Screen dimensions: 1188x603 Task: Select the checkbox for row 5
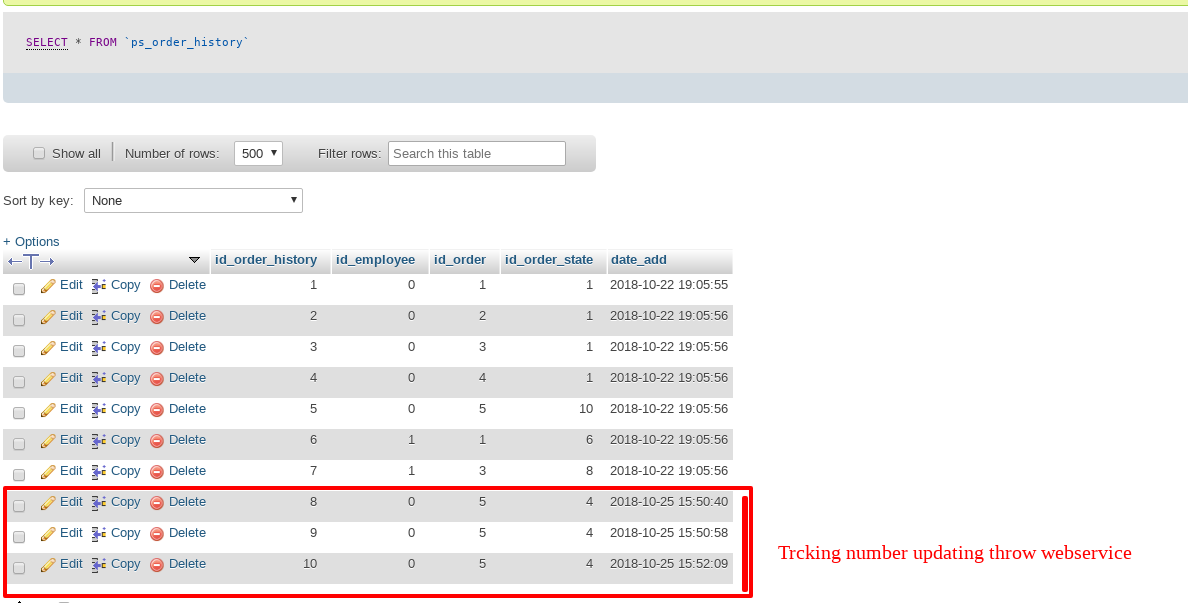pos(19,413)
